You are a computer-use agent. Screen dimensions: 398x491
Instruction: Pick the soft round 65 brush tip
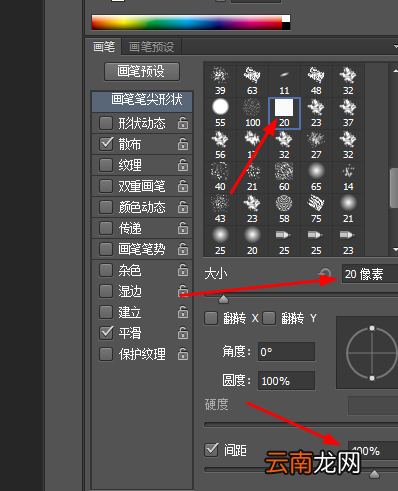[316, 177]
